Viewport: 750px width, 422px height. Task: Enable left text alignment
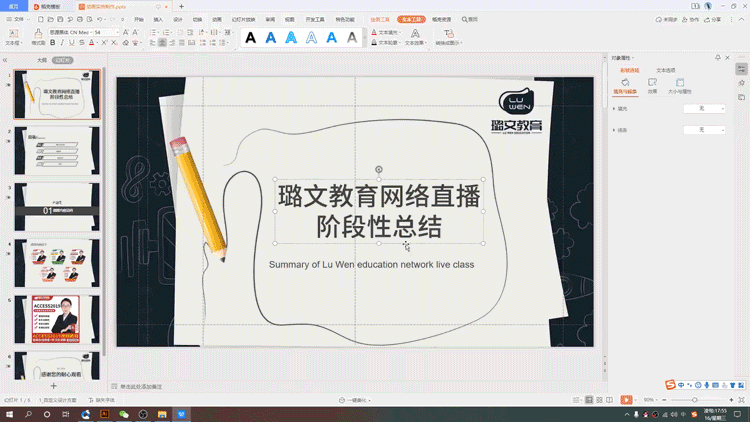[153, 43]
